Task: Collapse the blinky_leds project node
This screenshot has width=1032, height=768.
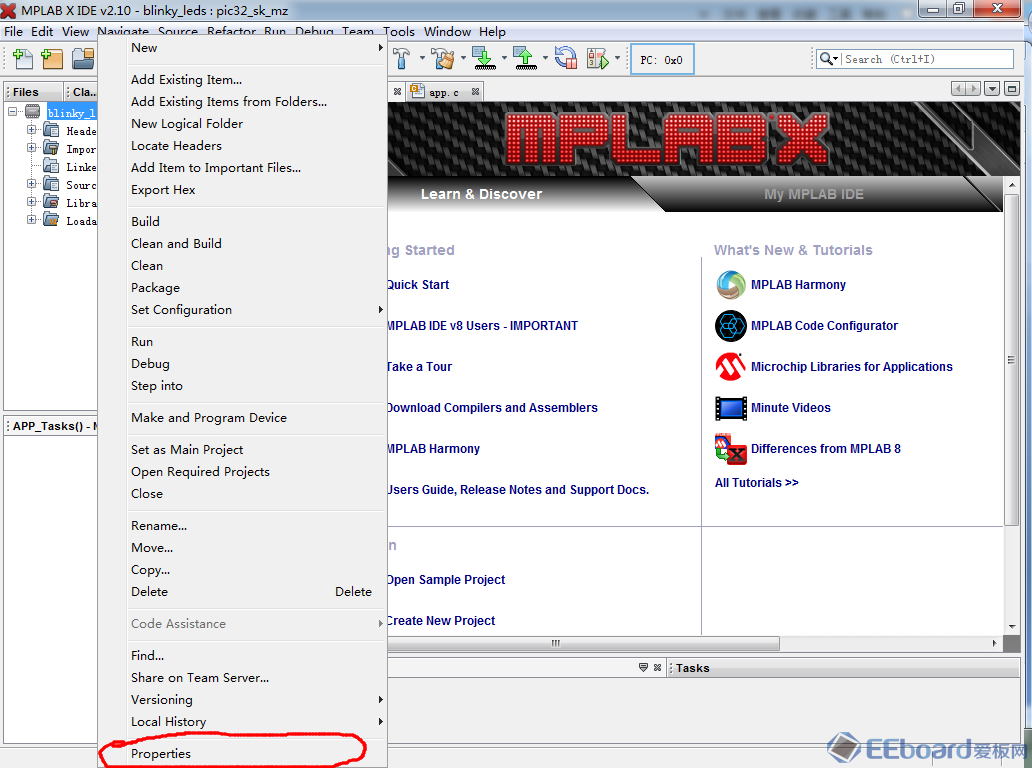Action: (14, 112)
